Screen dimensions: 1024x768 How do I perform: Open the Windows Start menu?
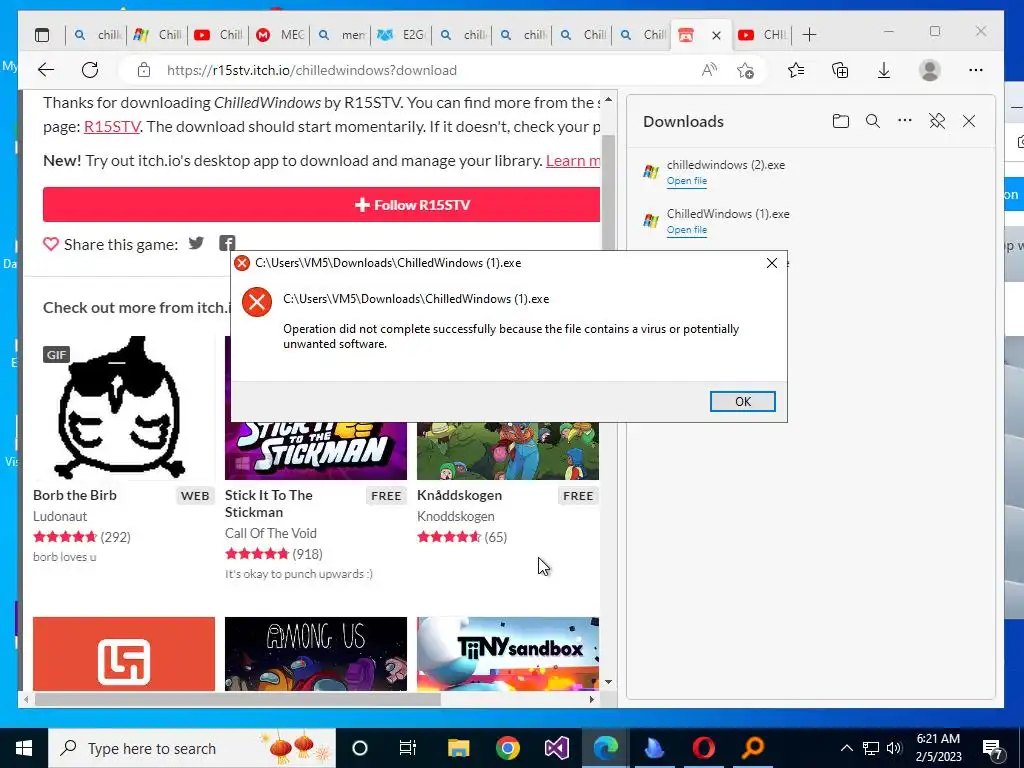click(24, 748)
